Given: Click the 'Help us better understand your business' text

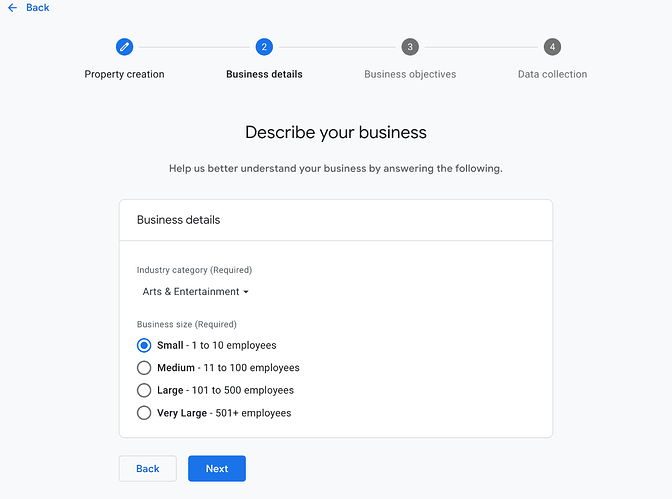Looking at the screenshot, I should pyautogui.click(x=336, y=168).
